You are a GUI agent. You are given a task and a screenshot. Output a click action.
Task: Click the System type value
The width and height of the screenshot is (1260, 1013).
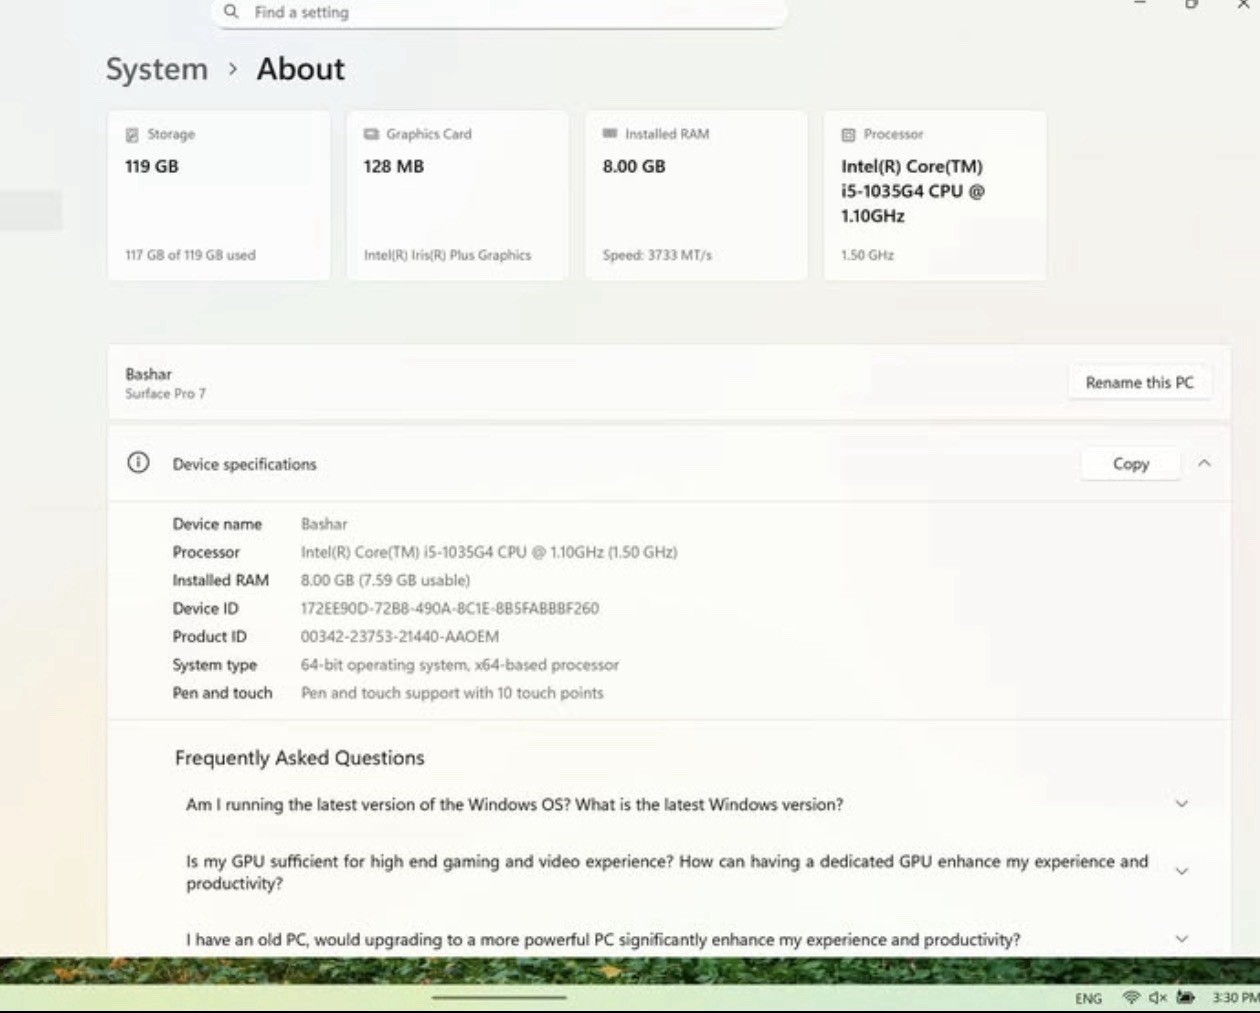[x=460, y=665]
